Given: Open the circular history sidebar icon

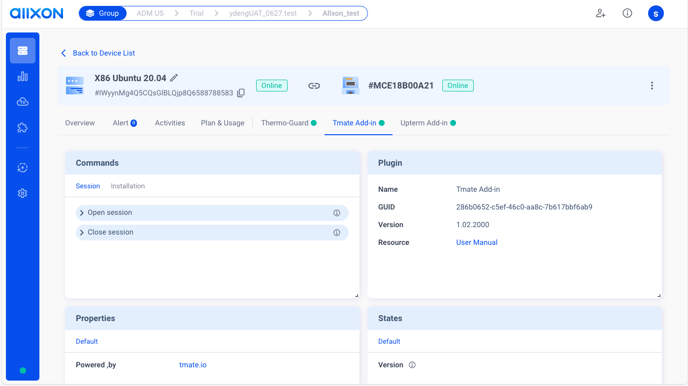Looking at the screenshot, I should pos(22,168).
